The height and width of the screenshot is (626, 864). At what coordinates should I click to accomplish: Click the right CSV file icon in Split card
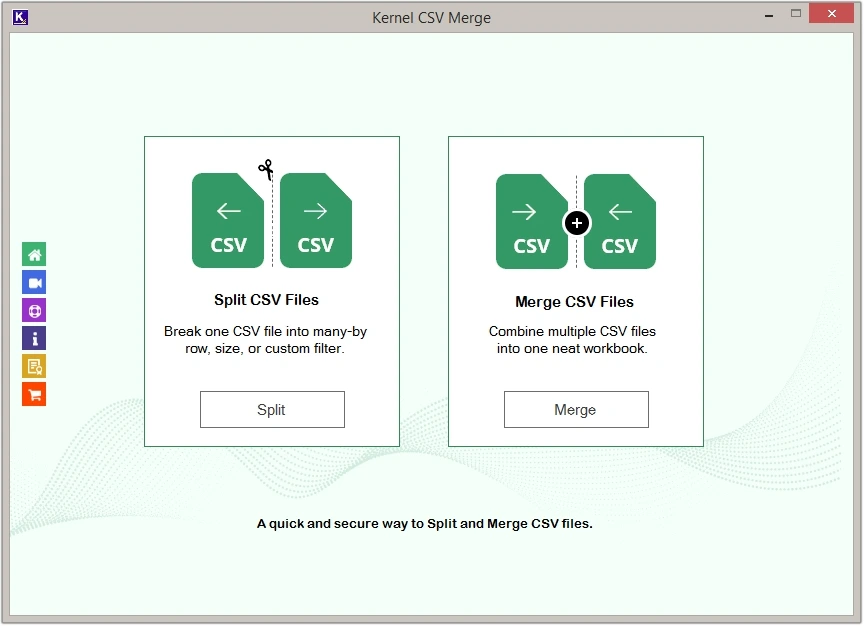click(x=316, y=220)
